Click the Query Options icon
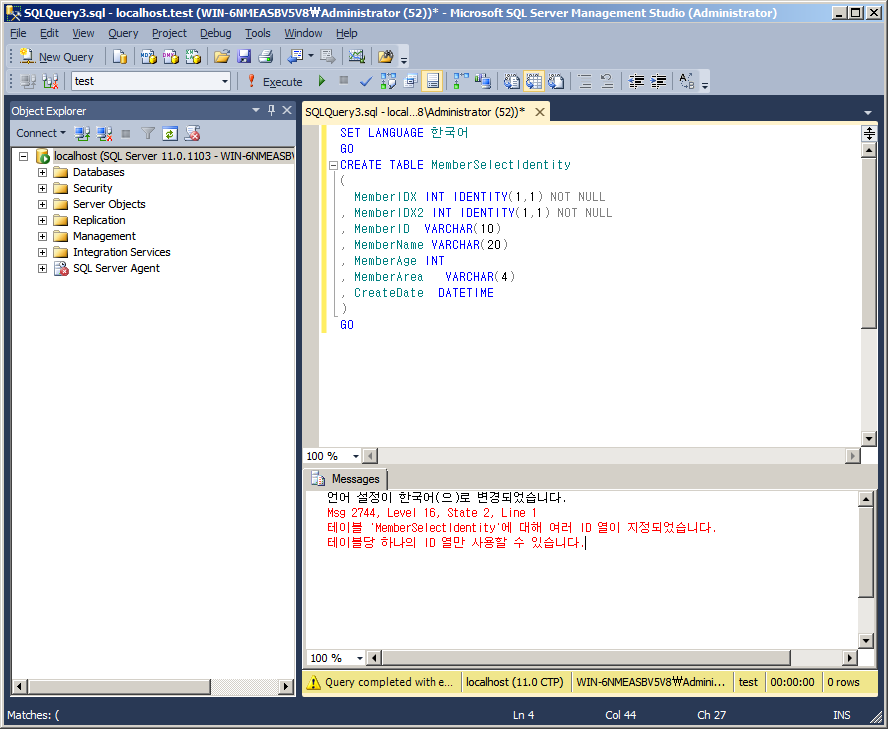The image size is (888, 729). tap(411, 82)
